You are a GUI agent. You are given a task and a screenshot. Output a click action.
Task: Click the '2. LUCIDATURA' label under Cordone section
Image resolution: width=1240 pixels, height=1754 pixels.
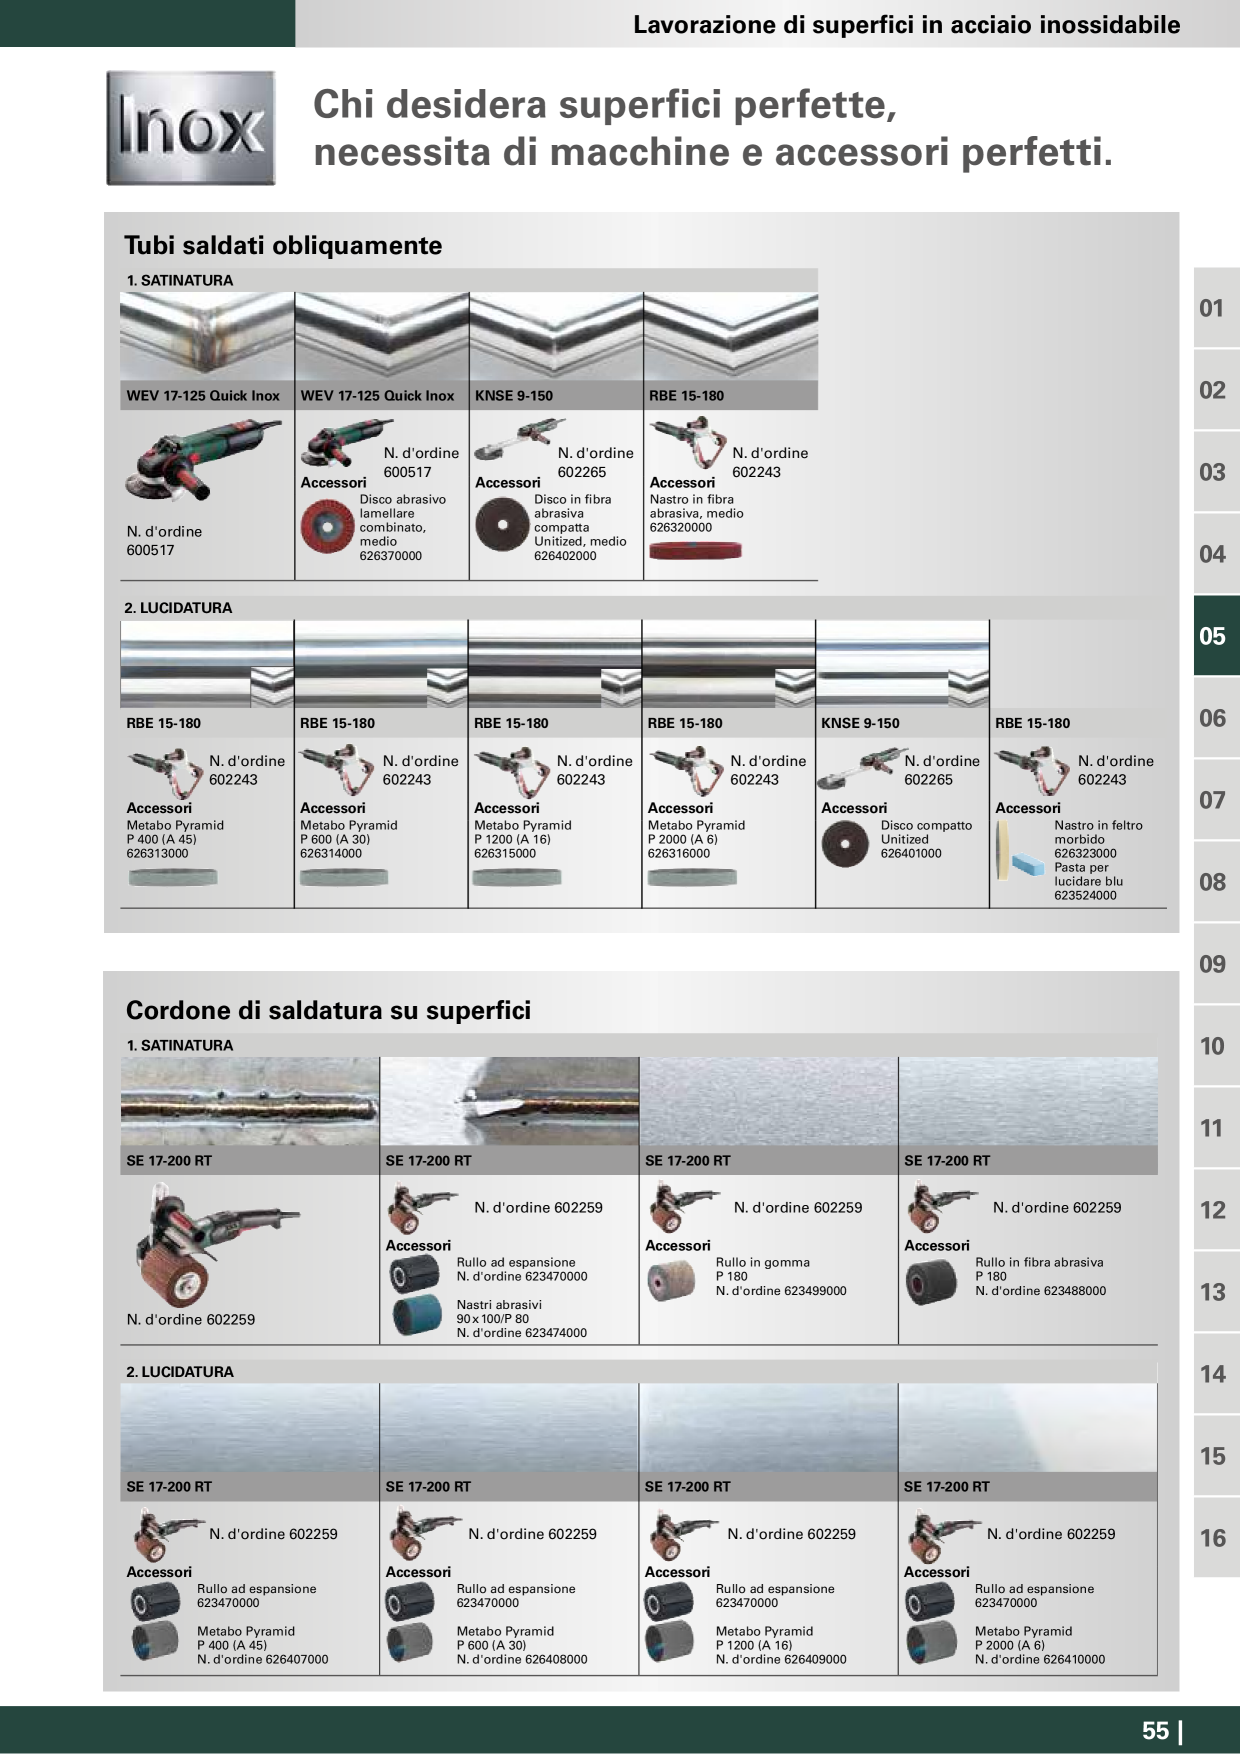pos(180,1371)
